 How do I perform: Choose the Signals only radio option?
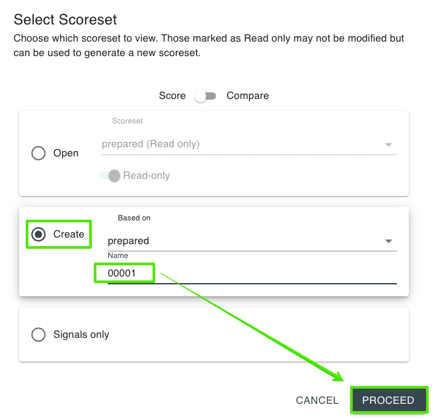38,334
